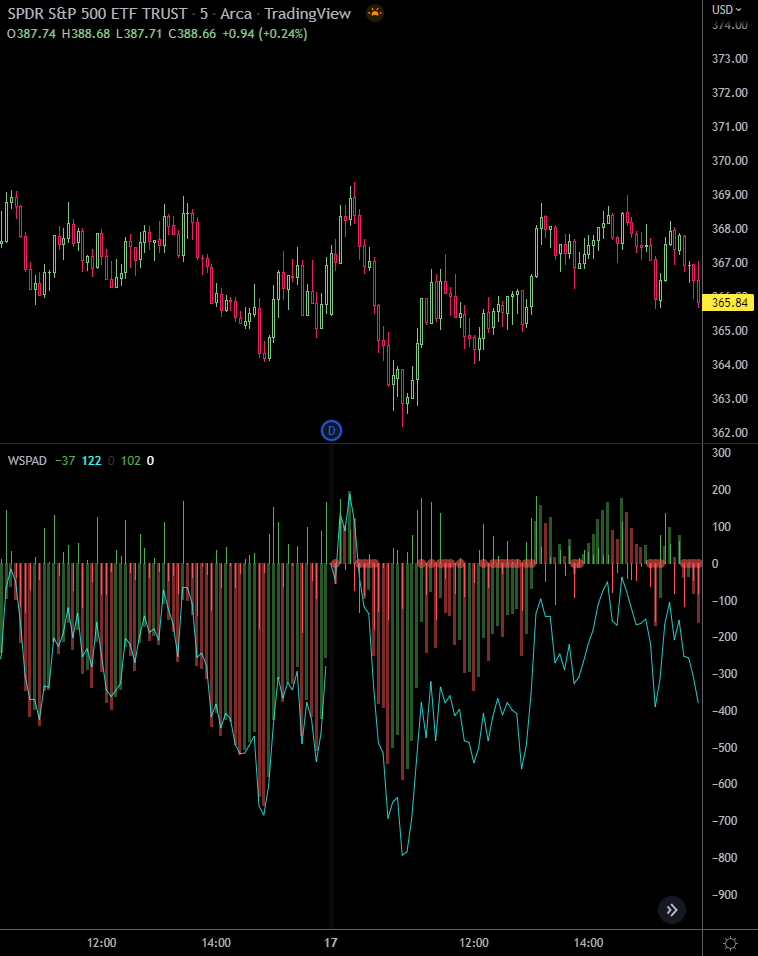Click the 373.00 price scale label
The width and height of the screenshot is (758, 956).
pyautogui.click(x=729, y=59)
